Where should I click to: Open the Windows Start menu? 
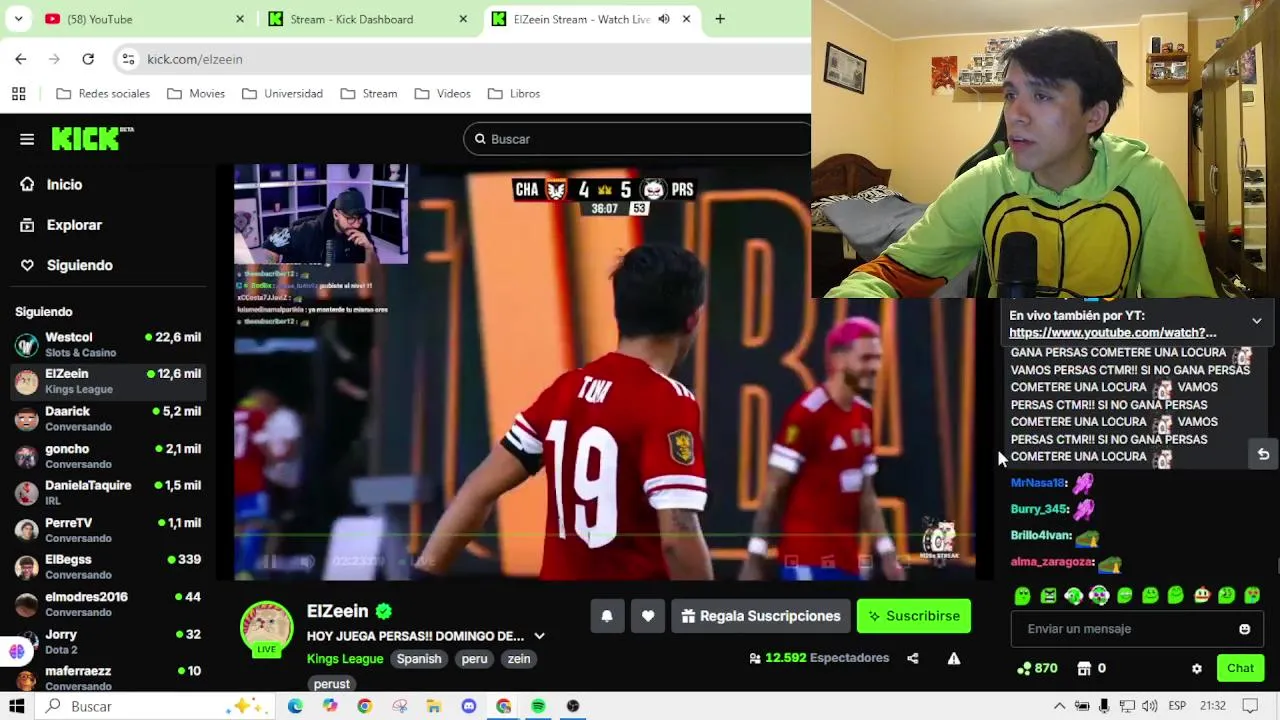tap(17, 706)
